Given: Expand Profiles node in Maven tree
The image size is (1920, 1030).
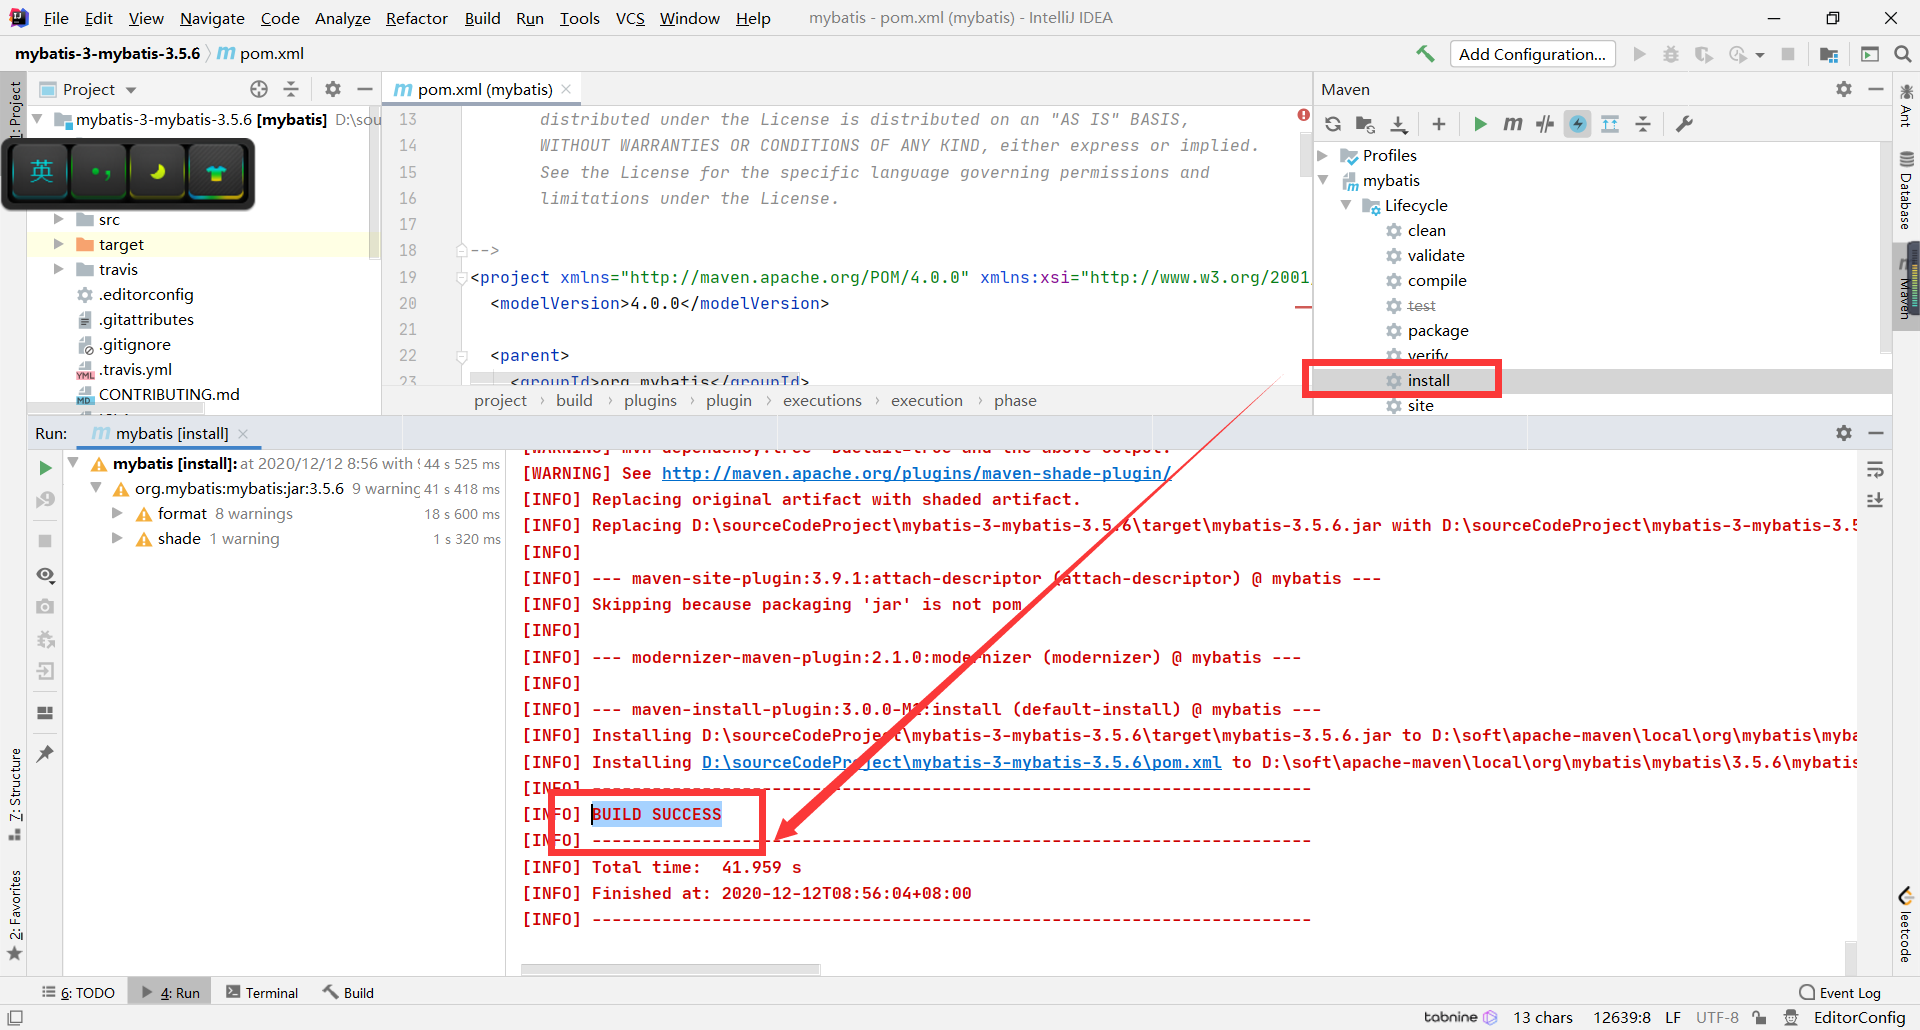Looking at the screenshot, I should point(1323,155).
